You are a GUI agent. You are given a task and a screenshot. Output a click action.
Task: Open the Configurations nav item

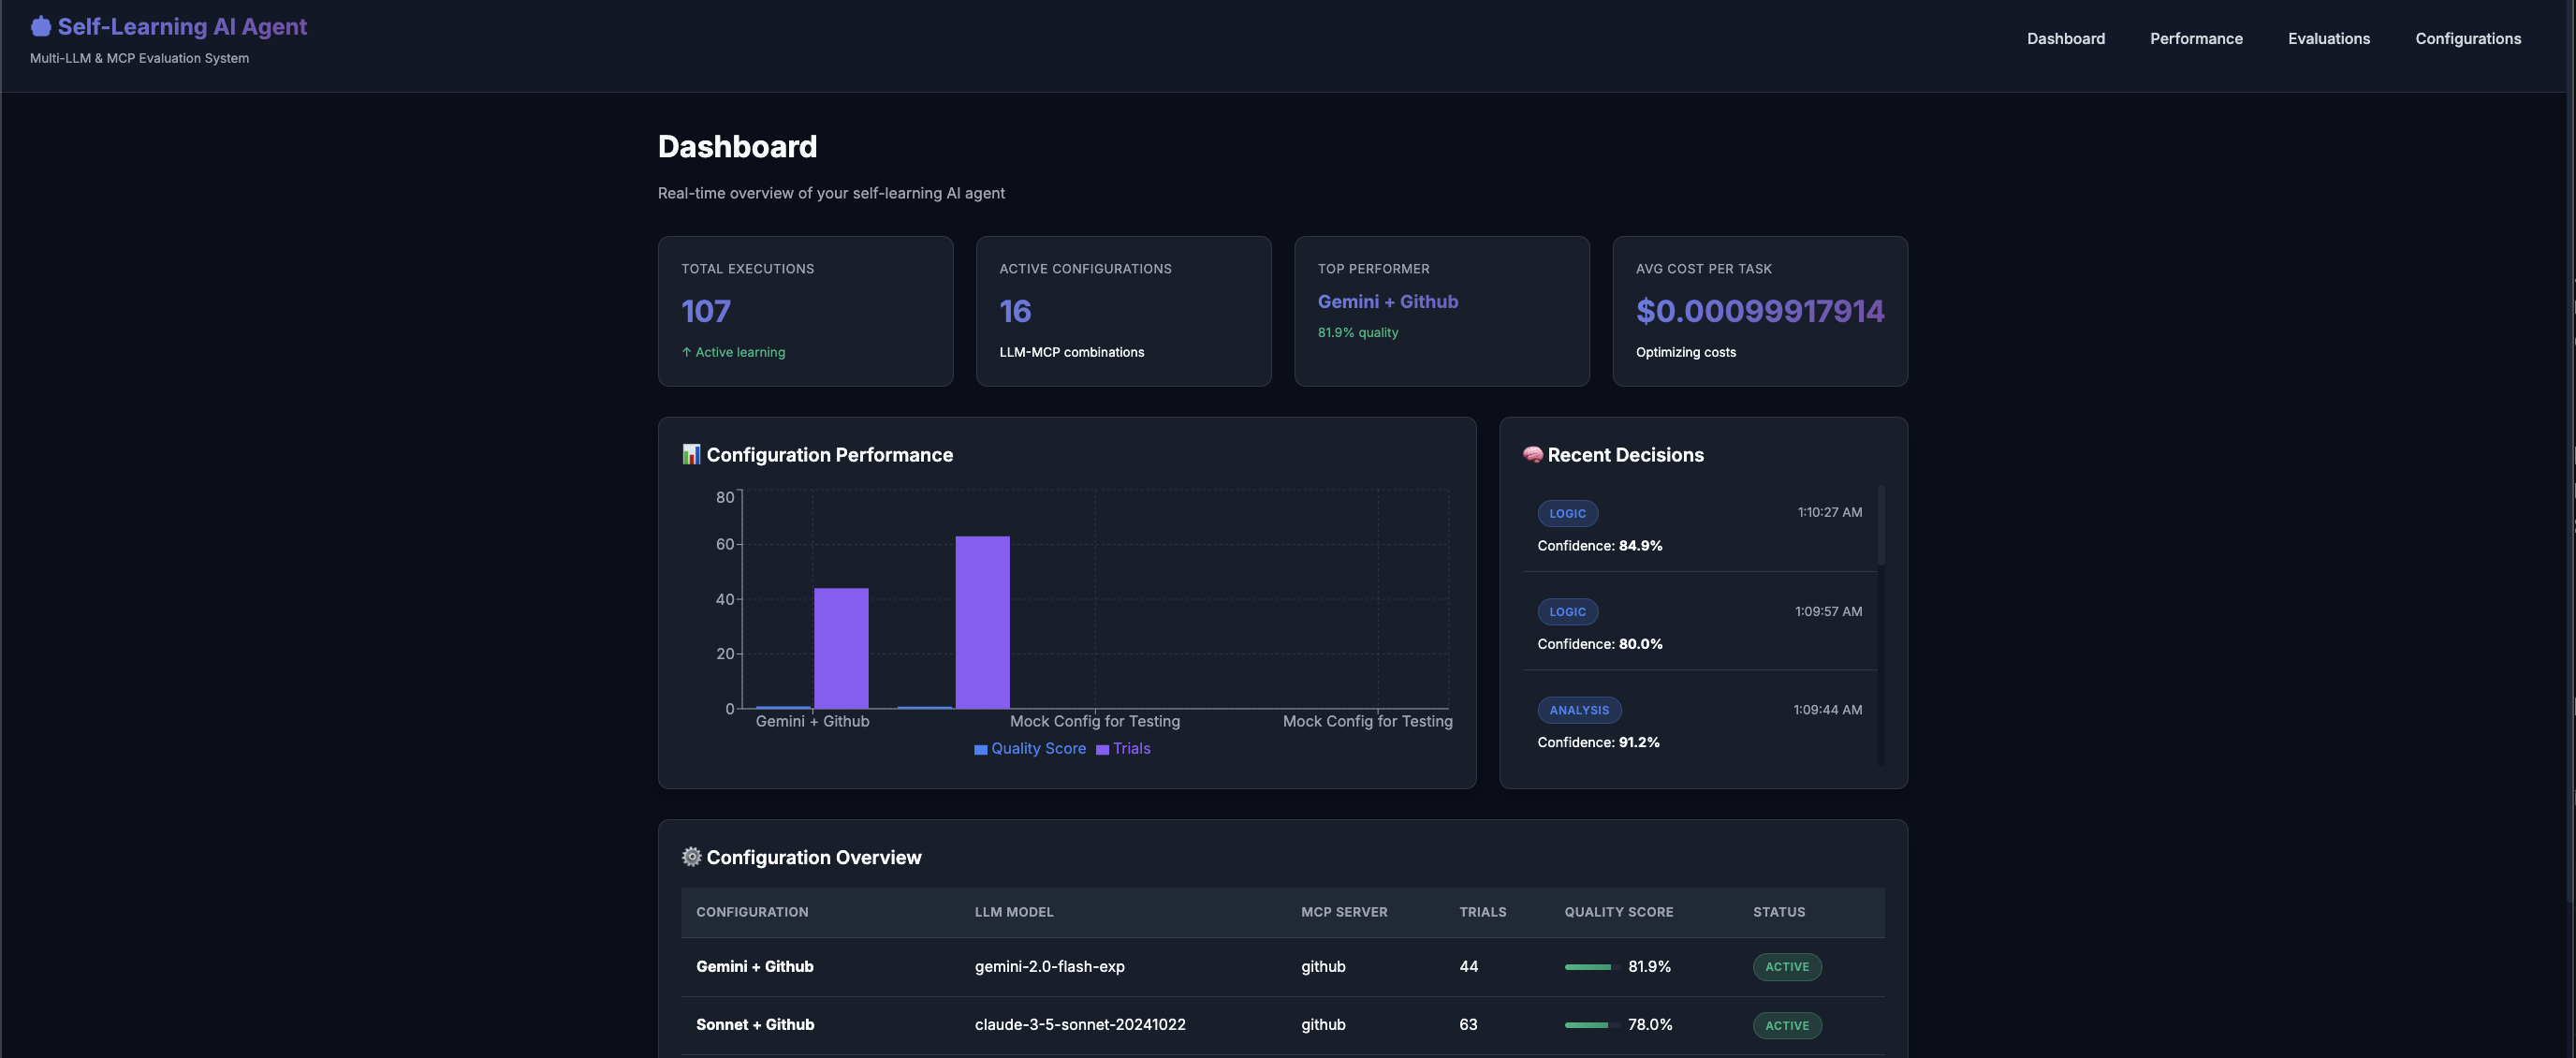[2468, 38]
